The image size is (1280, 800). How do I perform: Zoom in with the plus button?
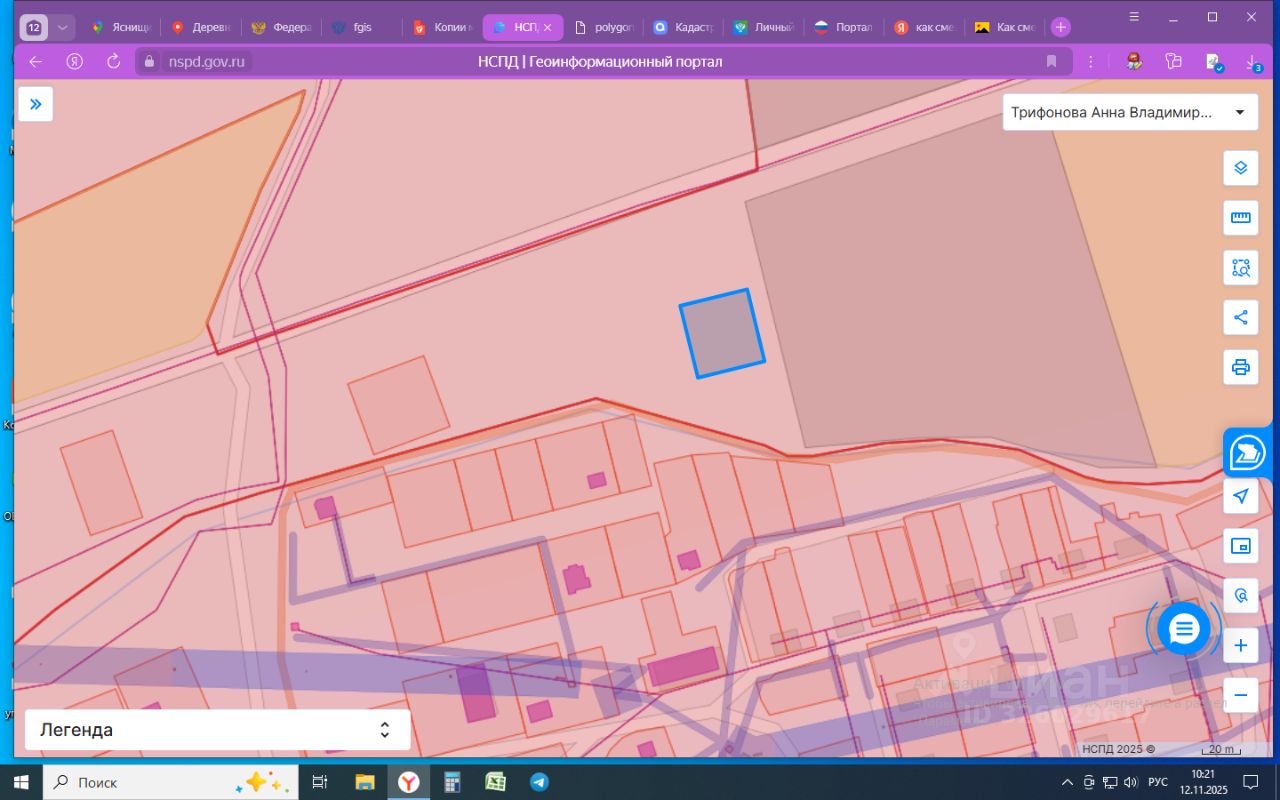pos(1241,646)
